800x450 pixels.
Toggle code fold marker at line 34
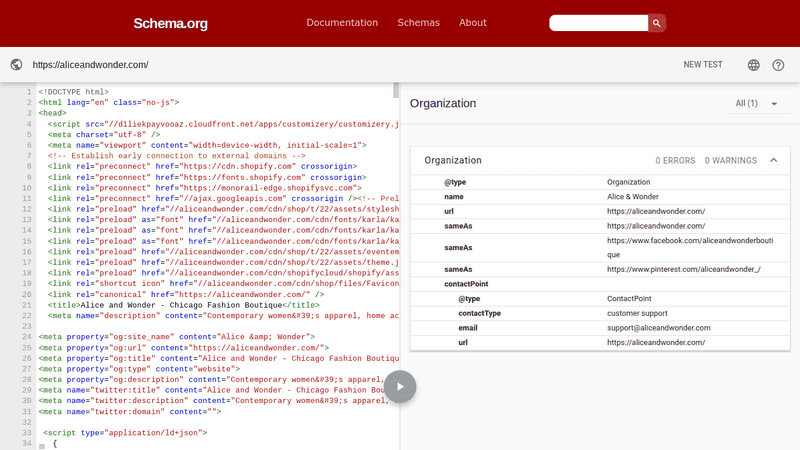tap(41, 444)
